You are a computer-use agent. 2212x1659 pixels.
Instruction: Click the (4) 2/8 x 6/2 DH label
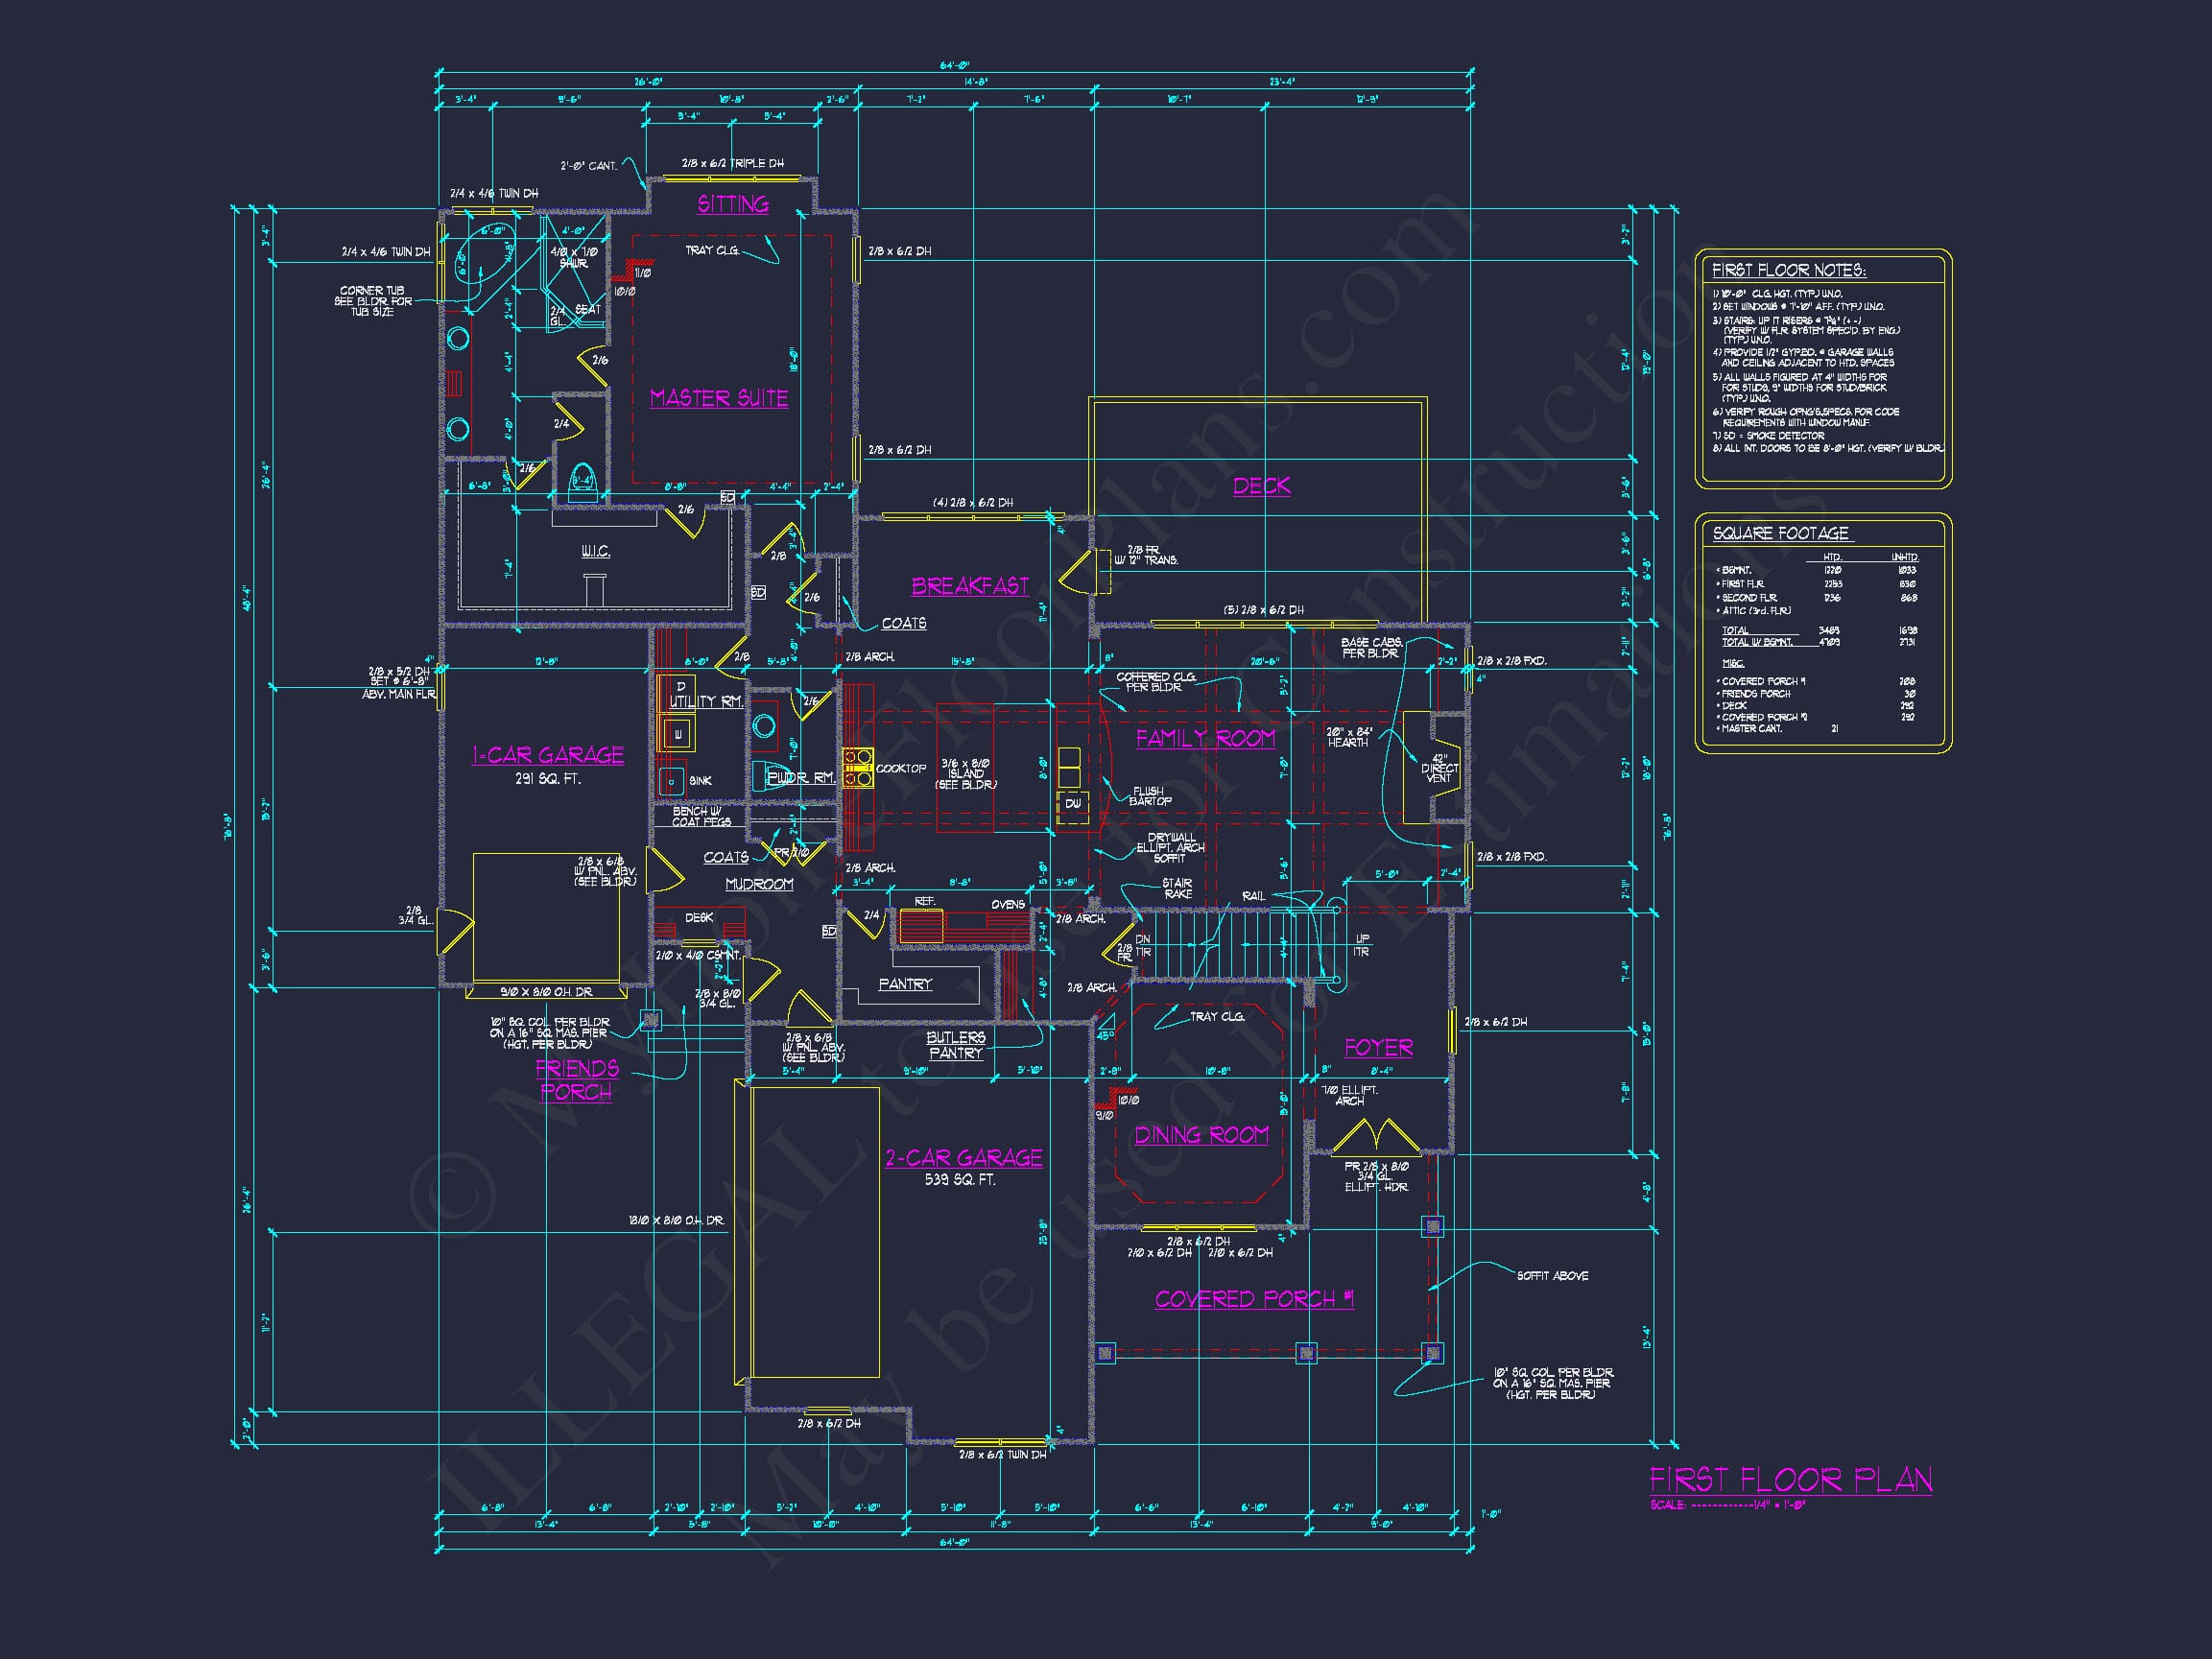pos(972,503)
